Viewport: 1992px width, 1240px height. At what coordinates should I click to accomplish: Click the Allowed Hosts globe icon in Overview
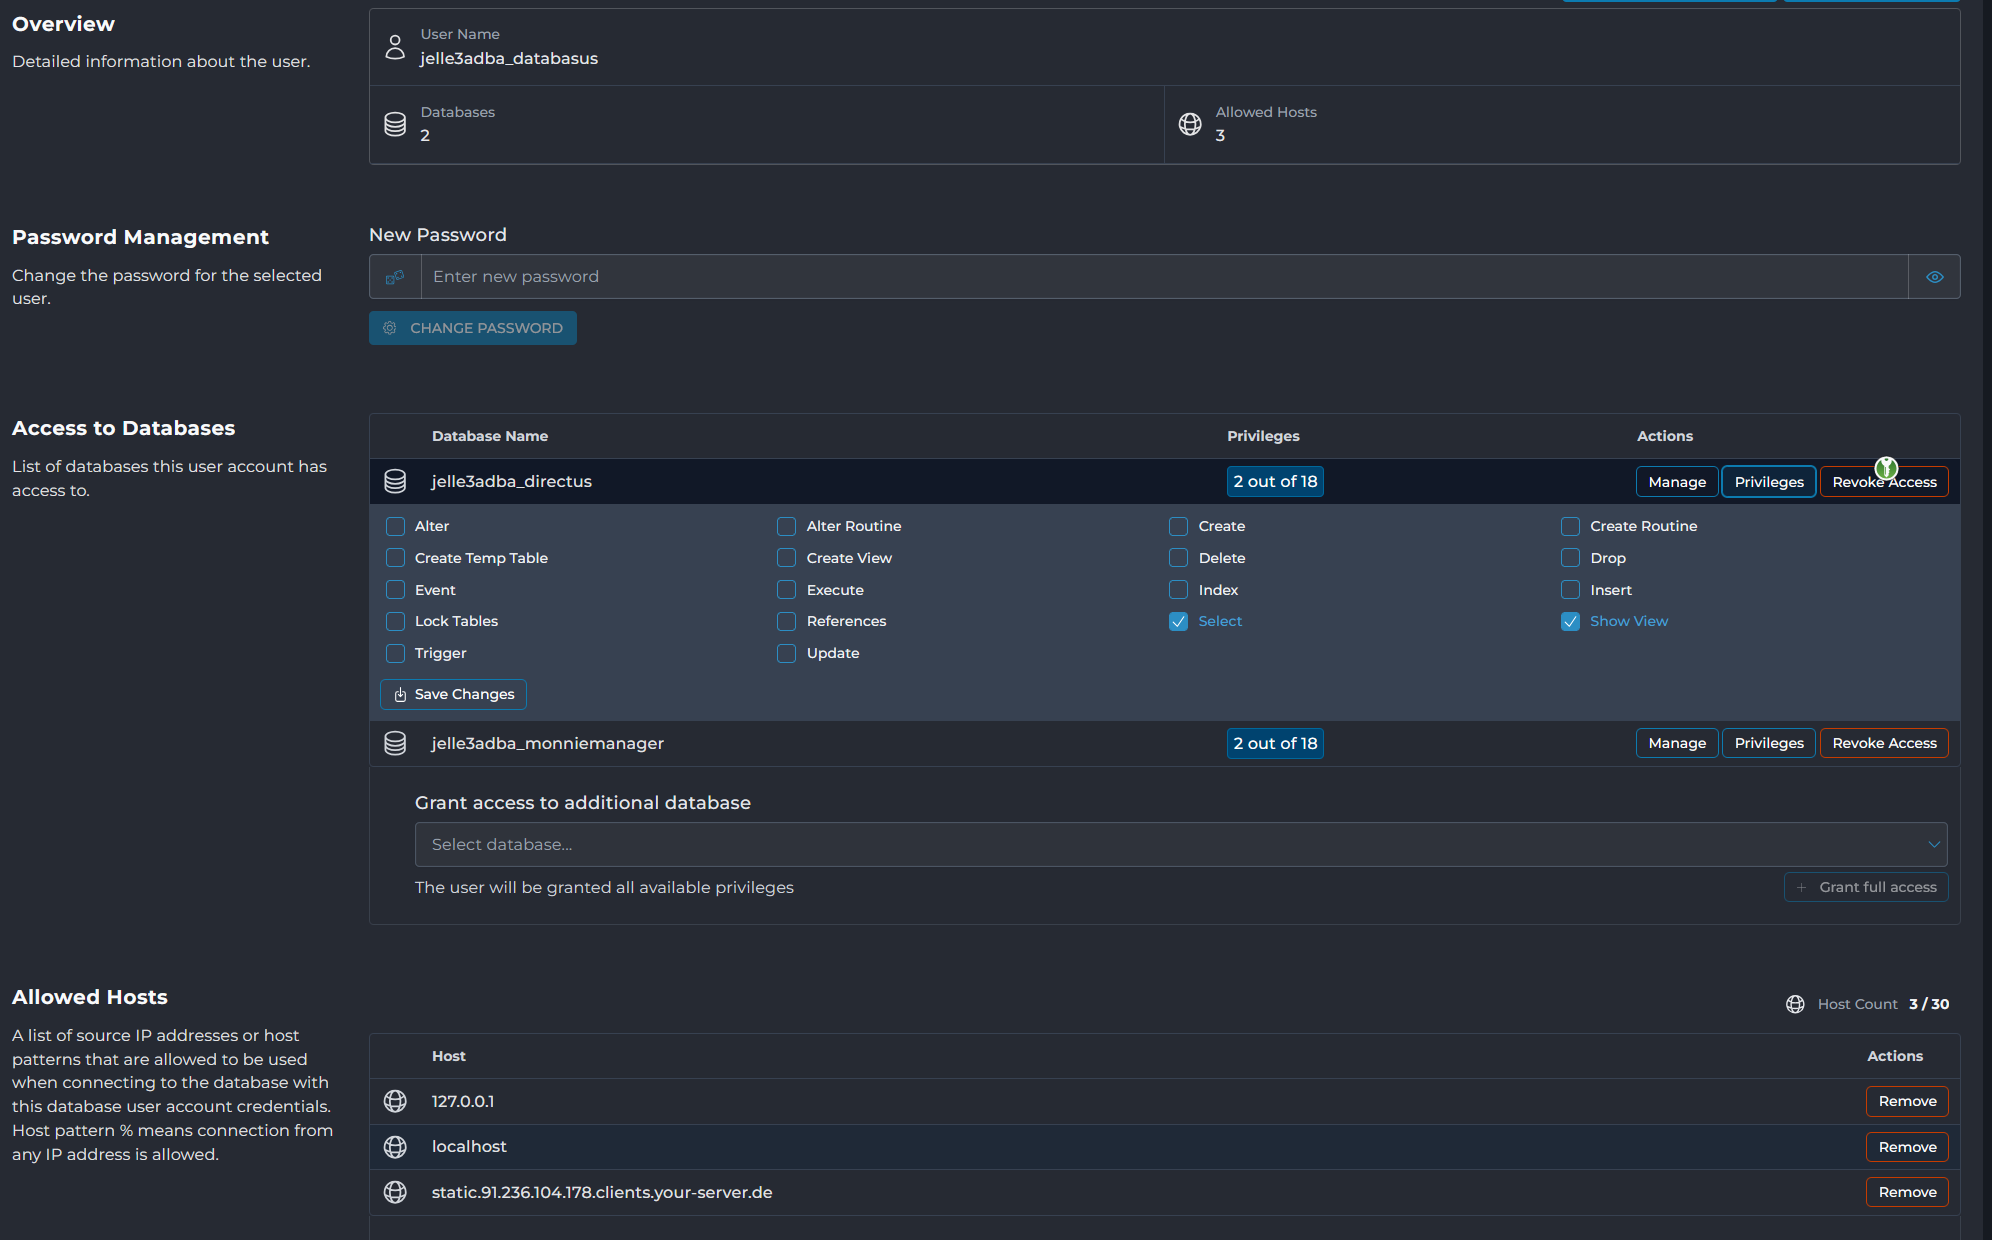click(x=1190, y=124)
